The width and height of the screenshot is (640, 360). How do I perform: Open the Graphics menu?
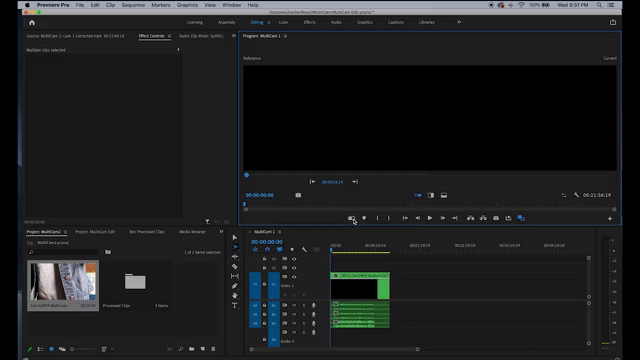coord(187,5)
